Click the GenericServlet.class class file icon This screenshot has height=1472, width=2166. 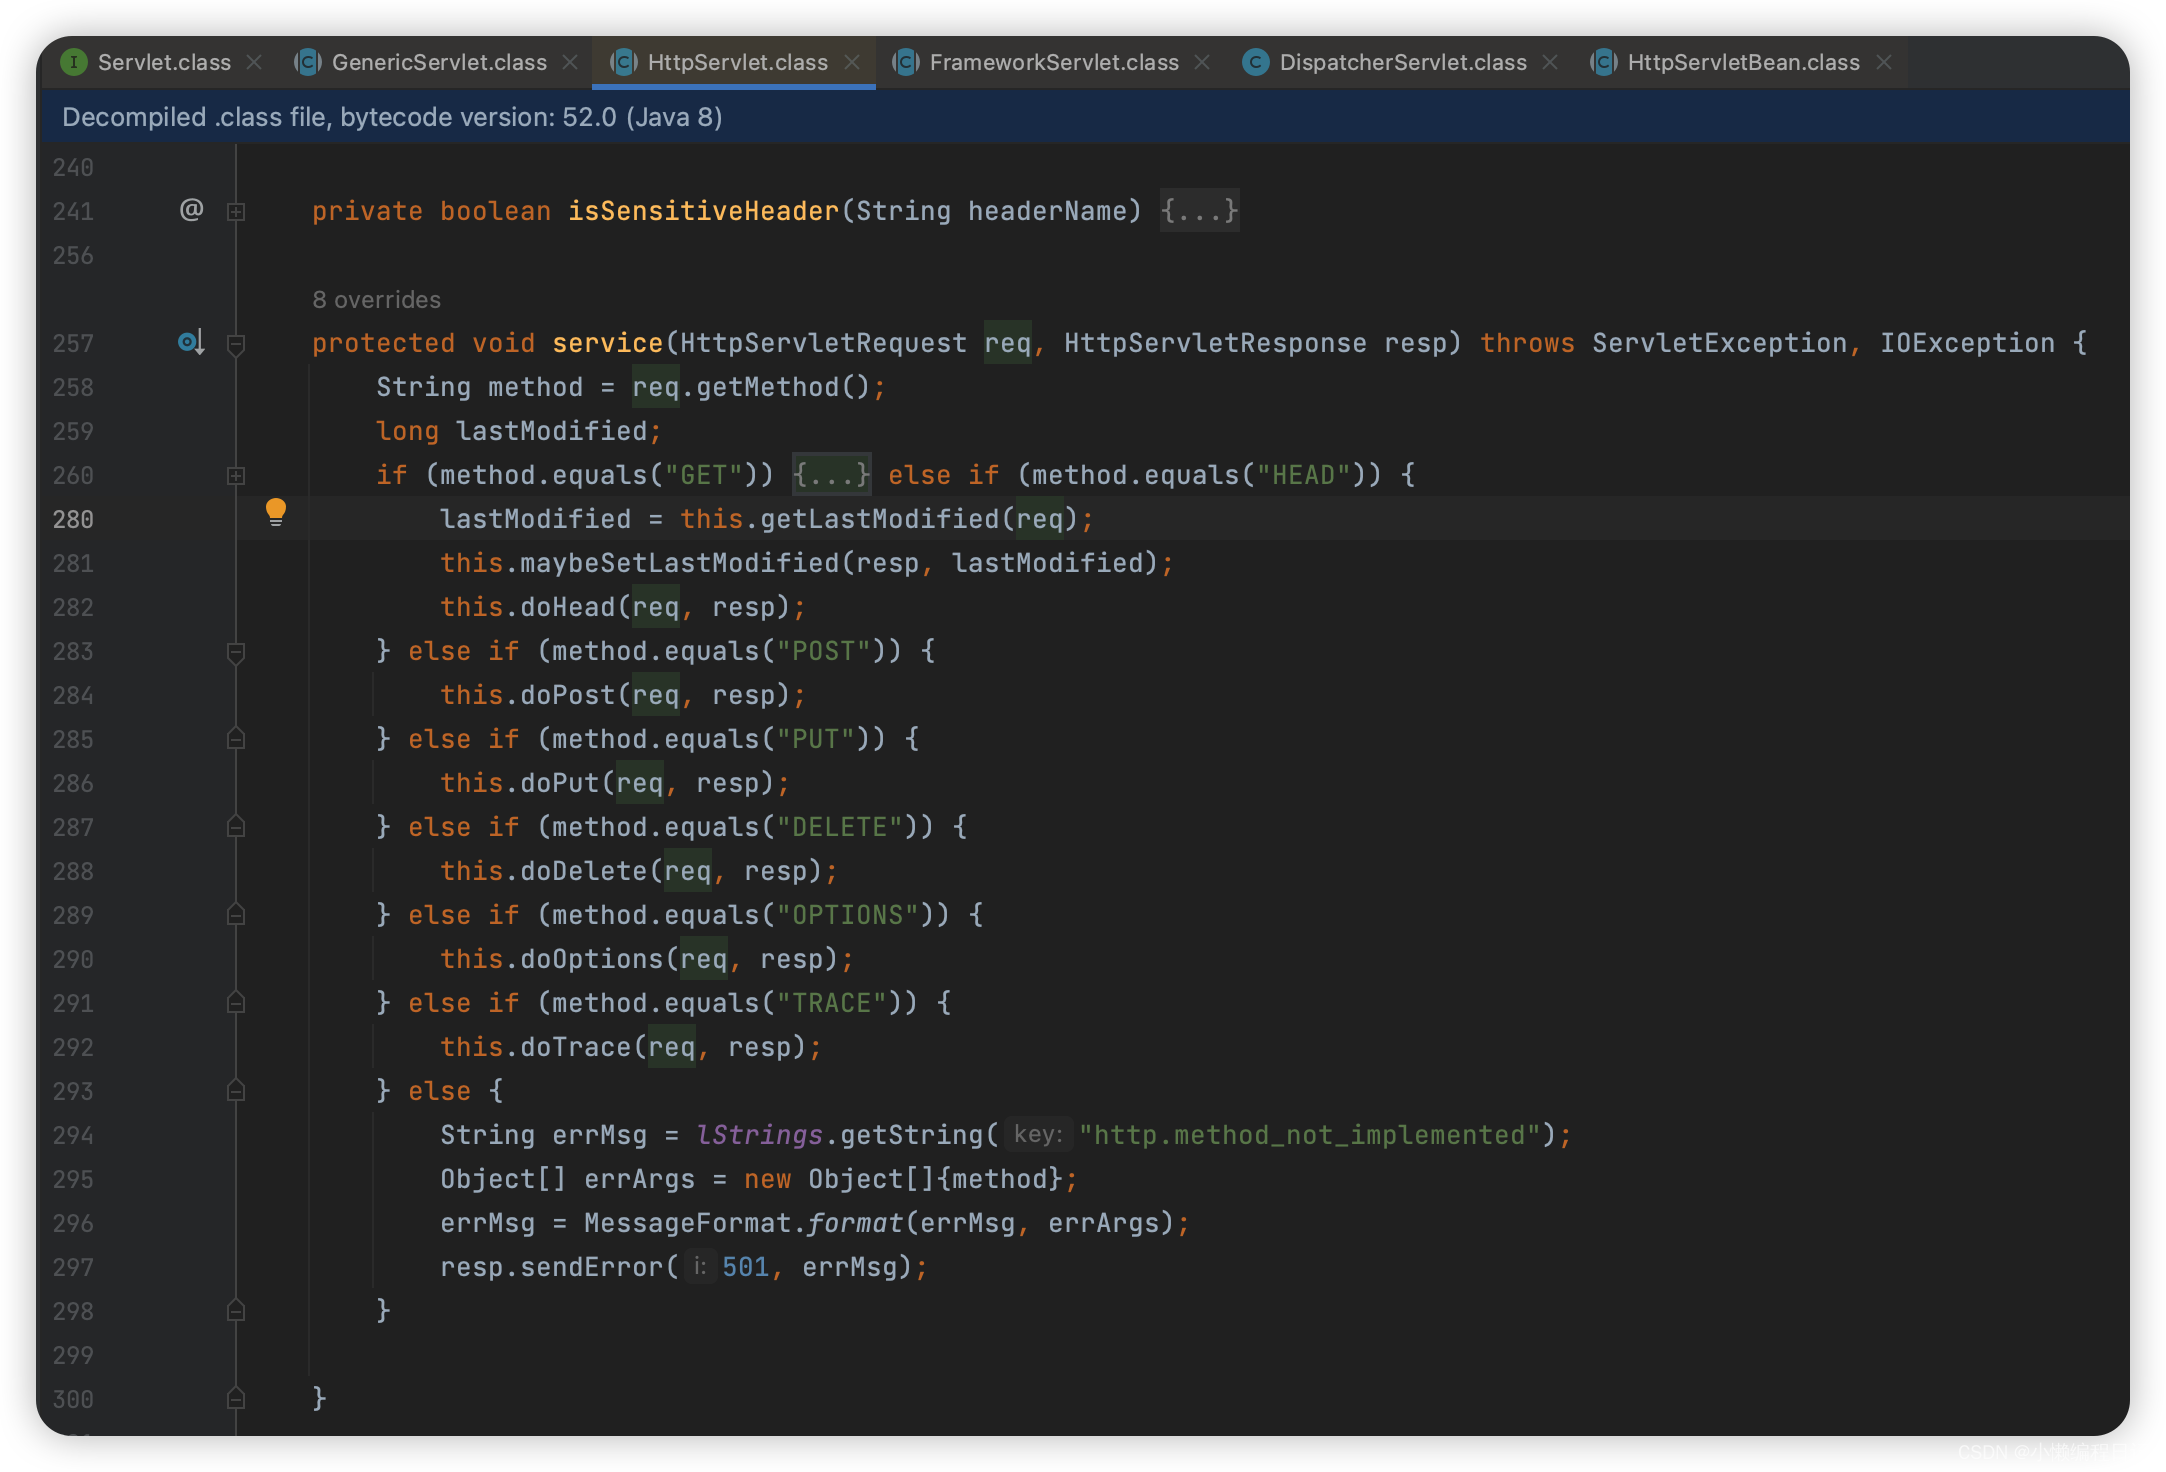point(307,62)
